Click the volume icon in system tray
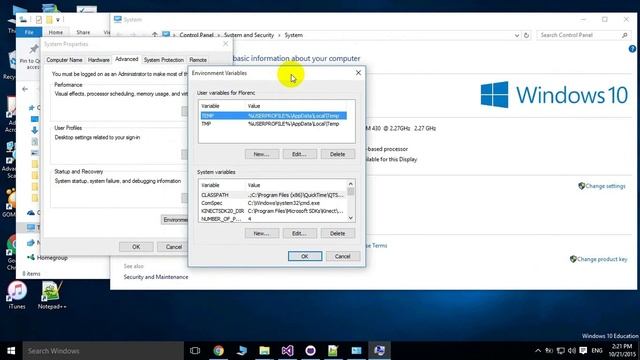The height and width of the screenshot is (360, 640). [572, 351]
